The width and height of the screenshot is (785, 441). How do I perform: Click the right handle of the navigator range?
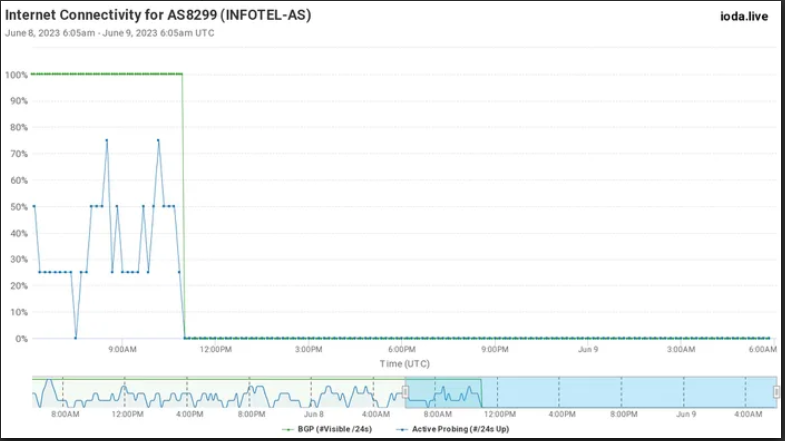tap(777, 391)
